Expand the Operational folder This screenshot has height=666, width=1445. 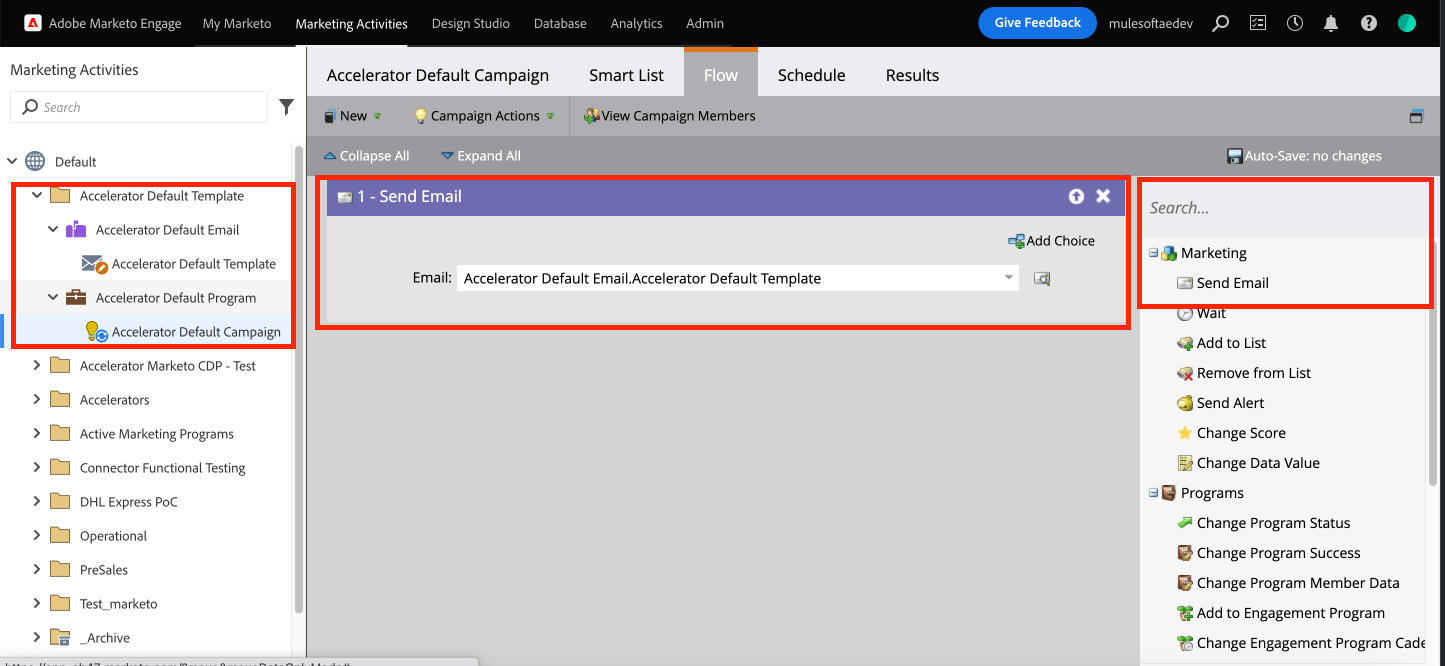pyautogui.click(x=37, y=536)
